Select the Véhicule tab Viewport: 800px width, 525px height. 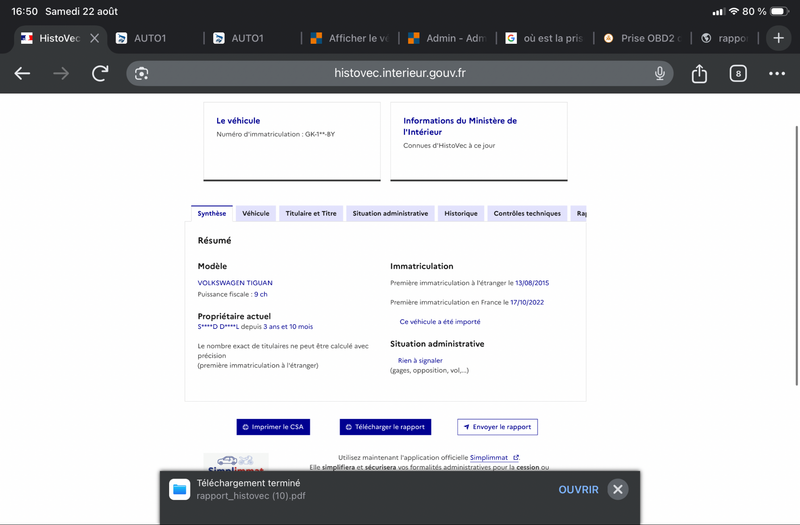[256, 213]
